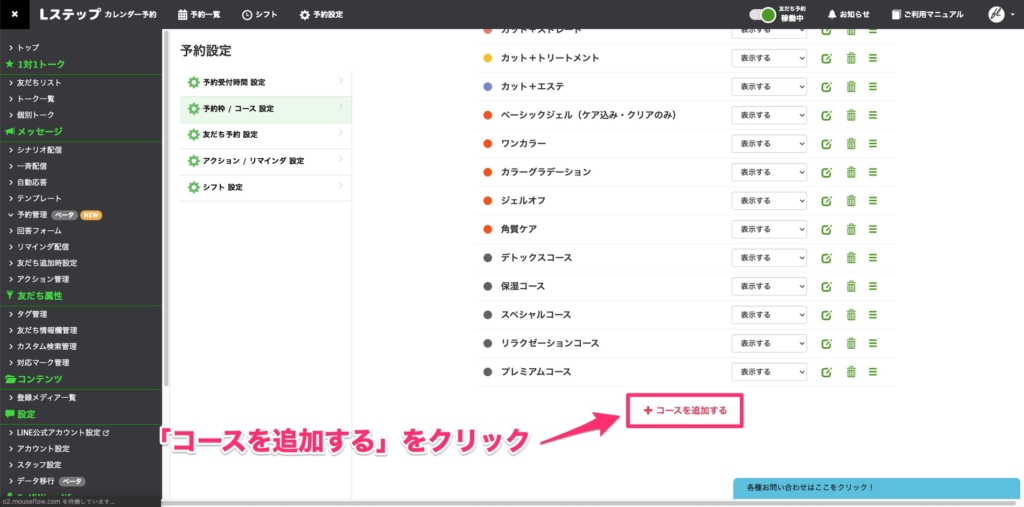Viewport: 1024px width, 507px height.
Task: Delete the ワンカラー course via trash icon
Action: [x=850, y=144]
